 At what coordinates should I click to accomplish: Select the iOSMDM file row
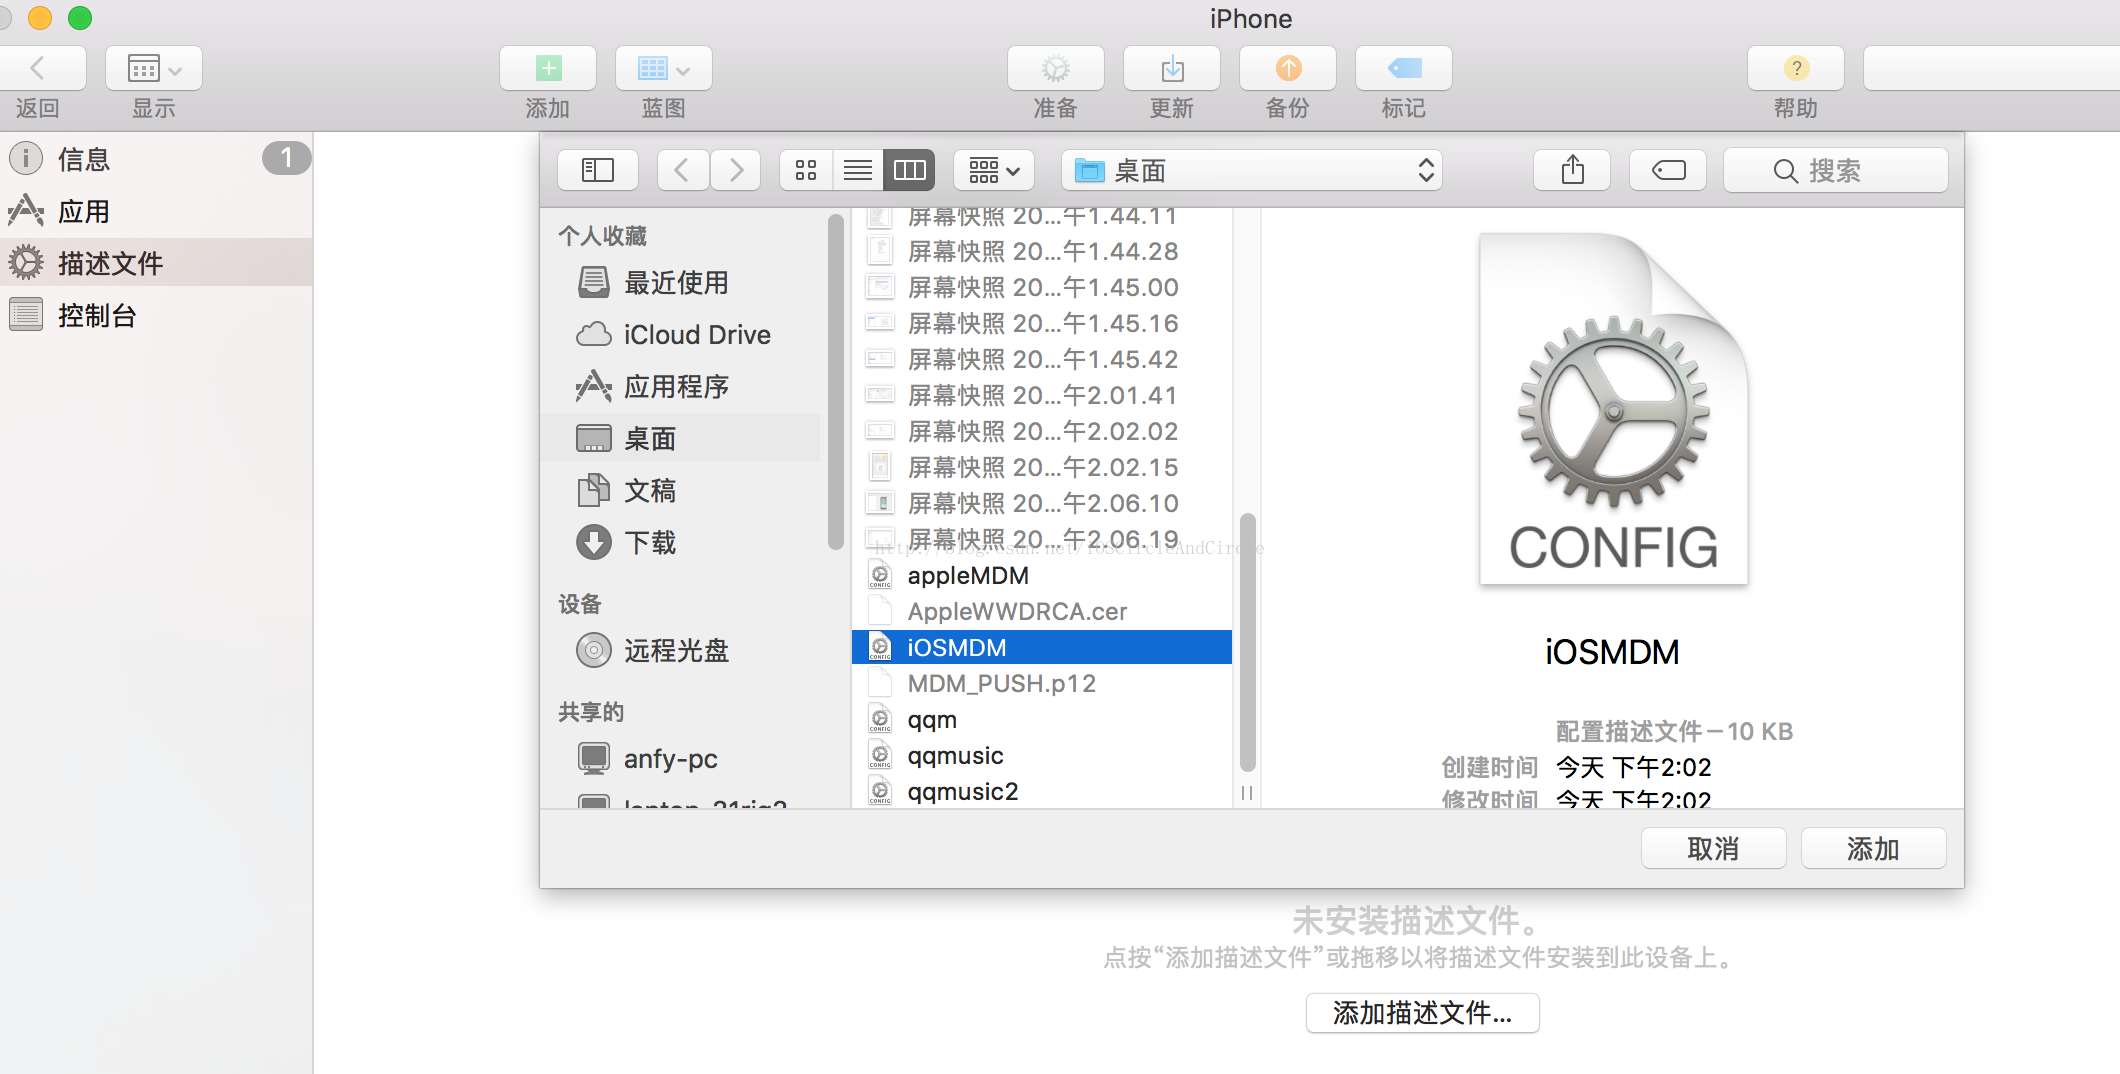(x=1042, y=648)
